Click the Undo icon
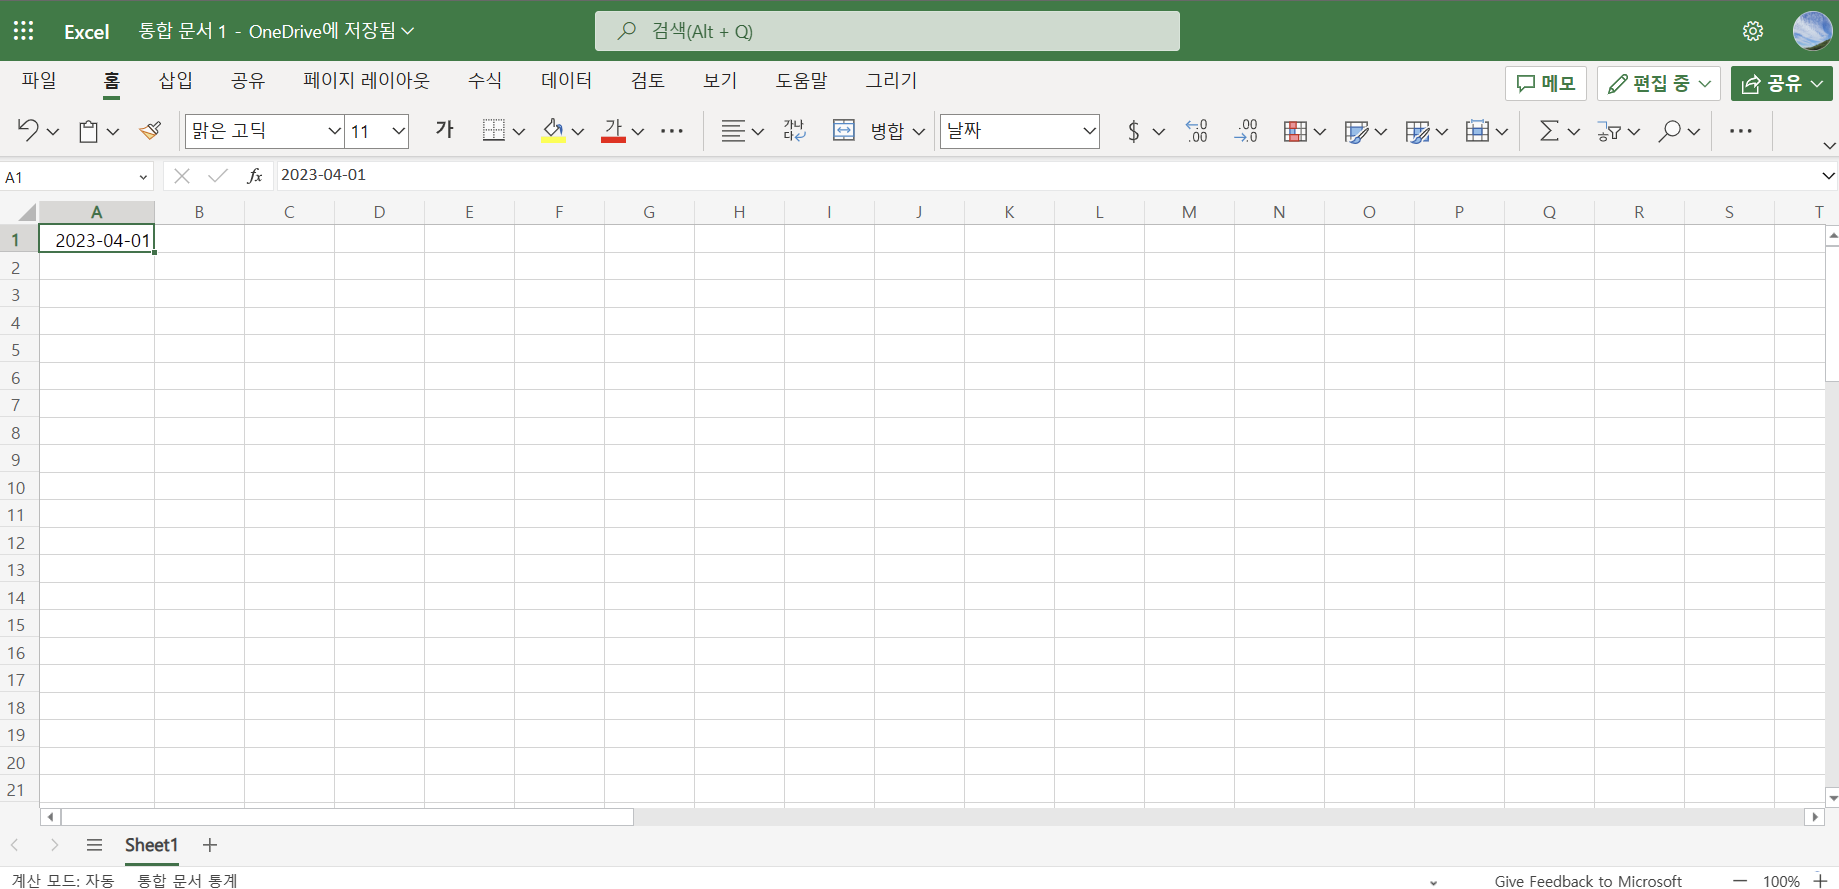 click(28, 131)
